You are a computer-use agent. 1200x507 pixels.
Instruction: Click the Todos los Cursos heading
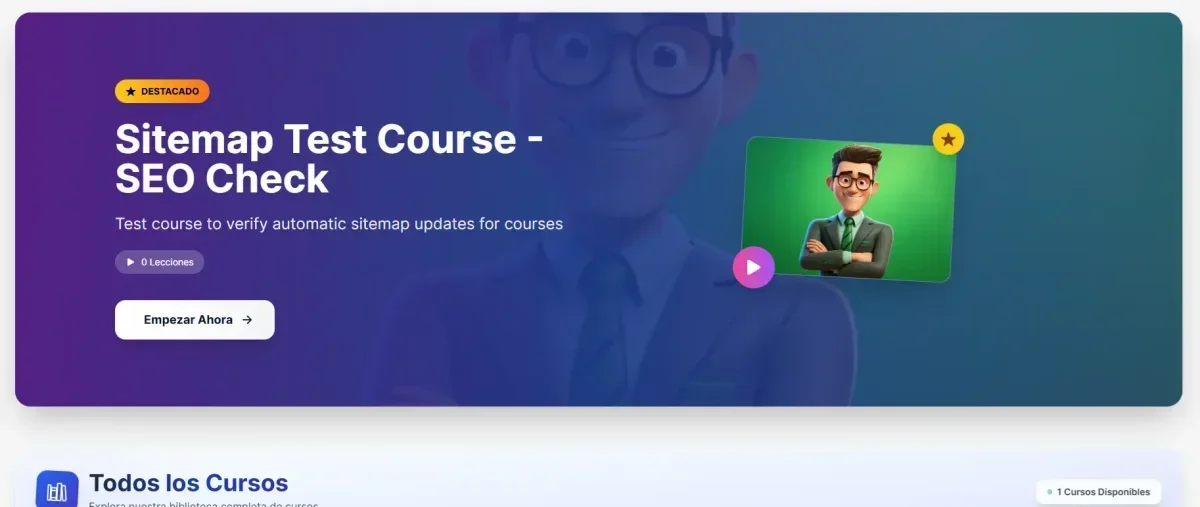pos(189,483)
